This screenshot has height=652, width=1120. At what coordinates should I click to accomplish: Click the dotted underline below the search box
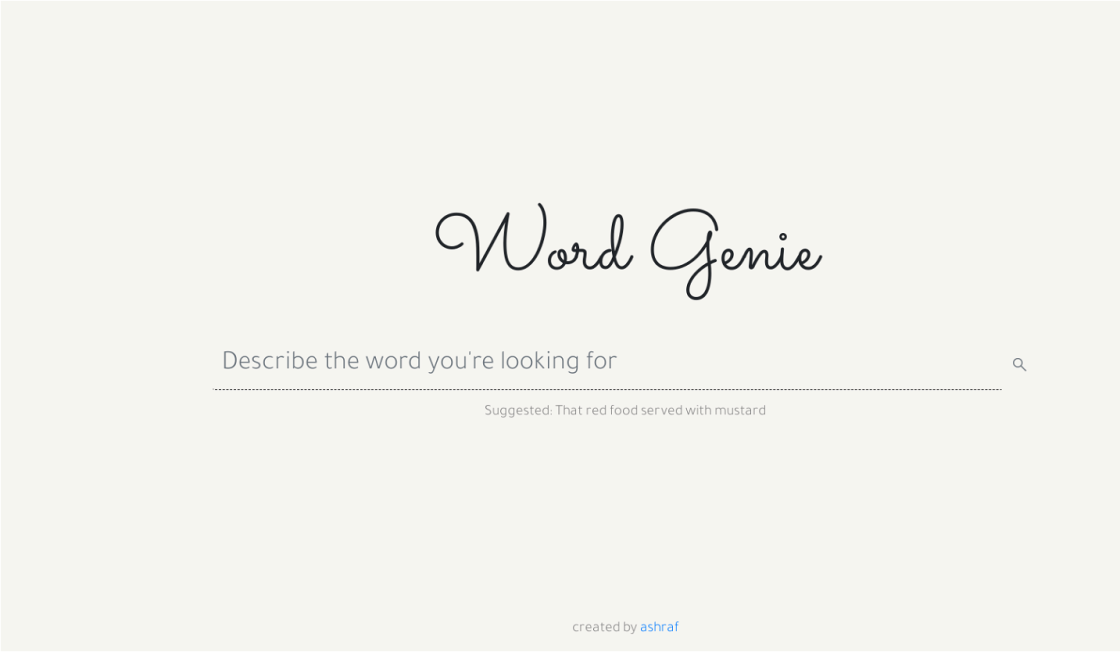pos(607,389)
